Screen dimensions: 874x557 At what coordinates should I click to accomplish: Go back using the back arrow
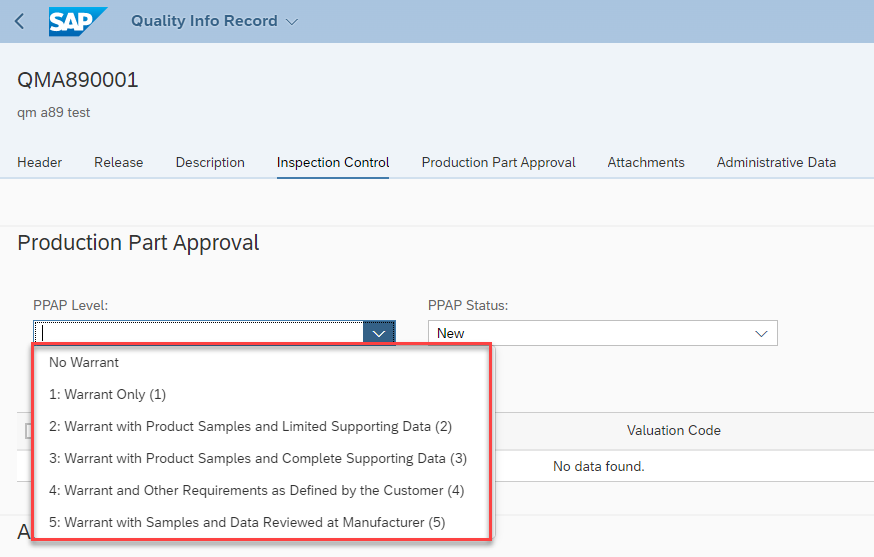[x=20, y=21]
